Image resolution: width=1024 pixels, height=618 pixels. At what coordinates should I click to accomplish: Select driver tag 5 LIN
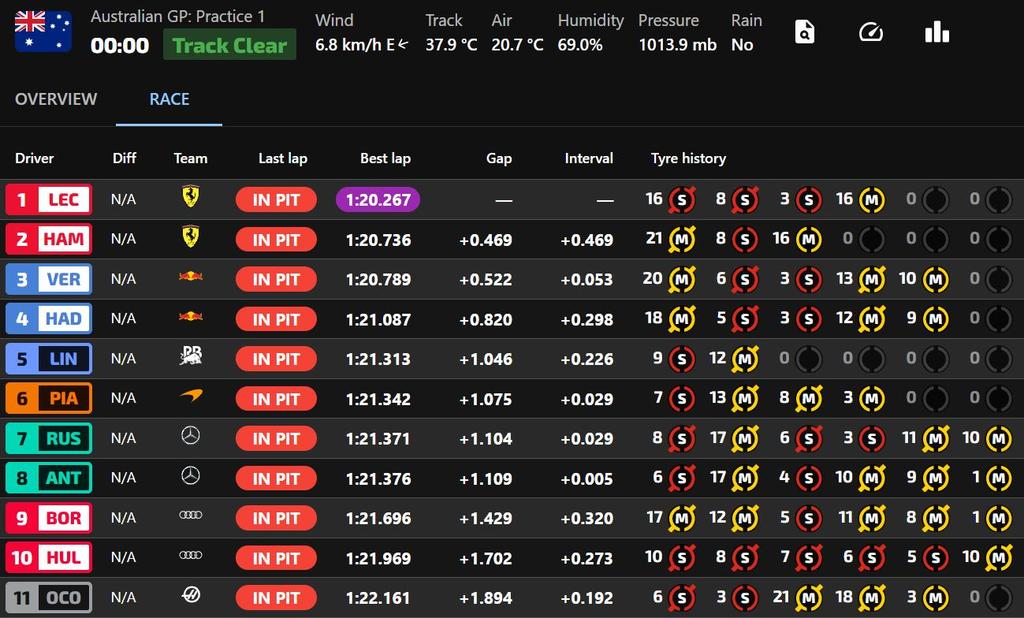(49, 359)
